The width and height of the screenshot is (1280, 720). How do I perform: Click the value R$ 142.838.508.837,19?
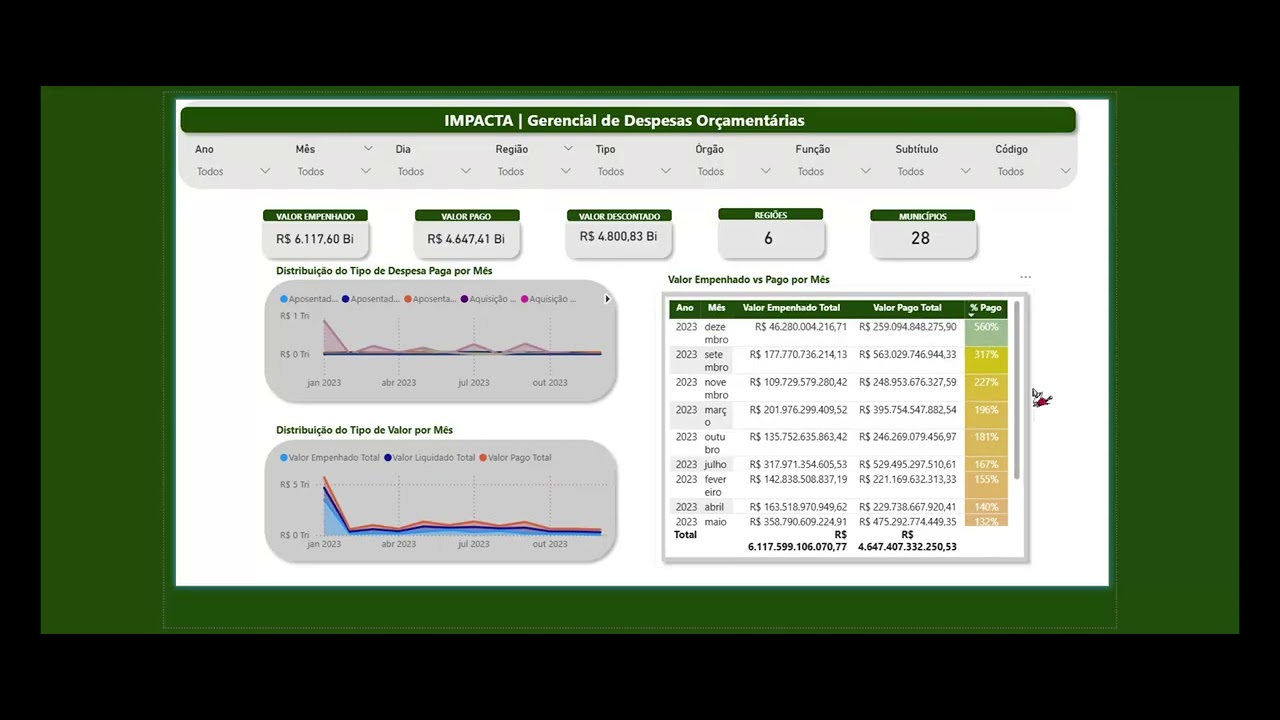tap(798, 479)
